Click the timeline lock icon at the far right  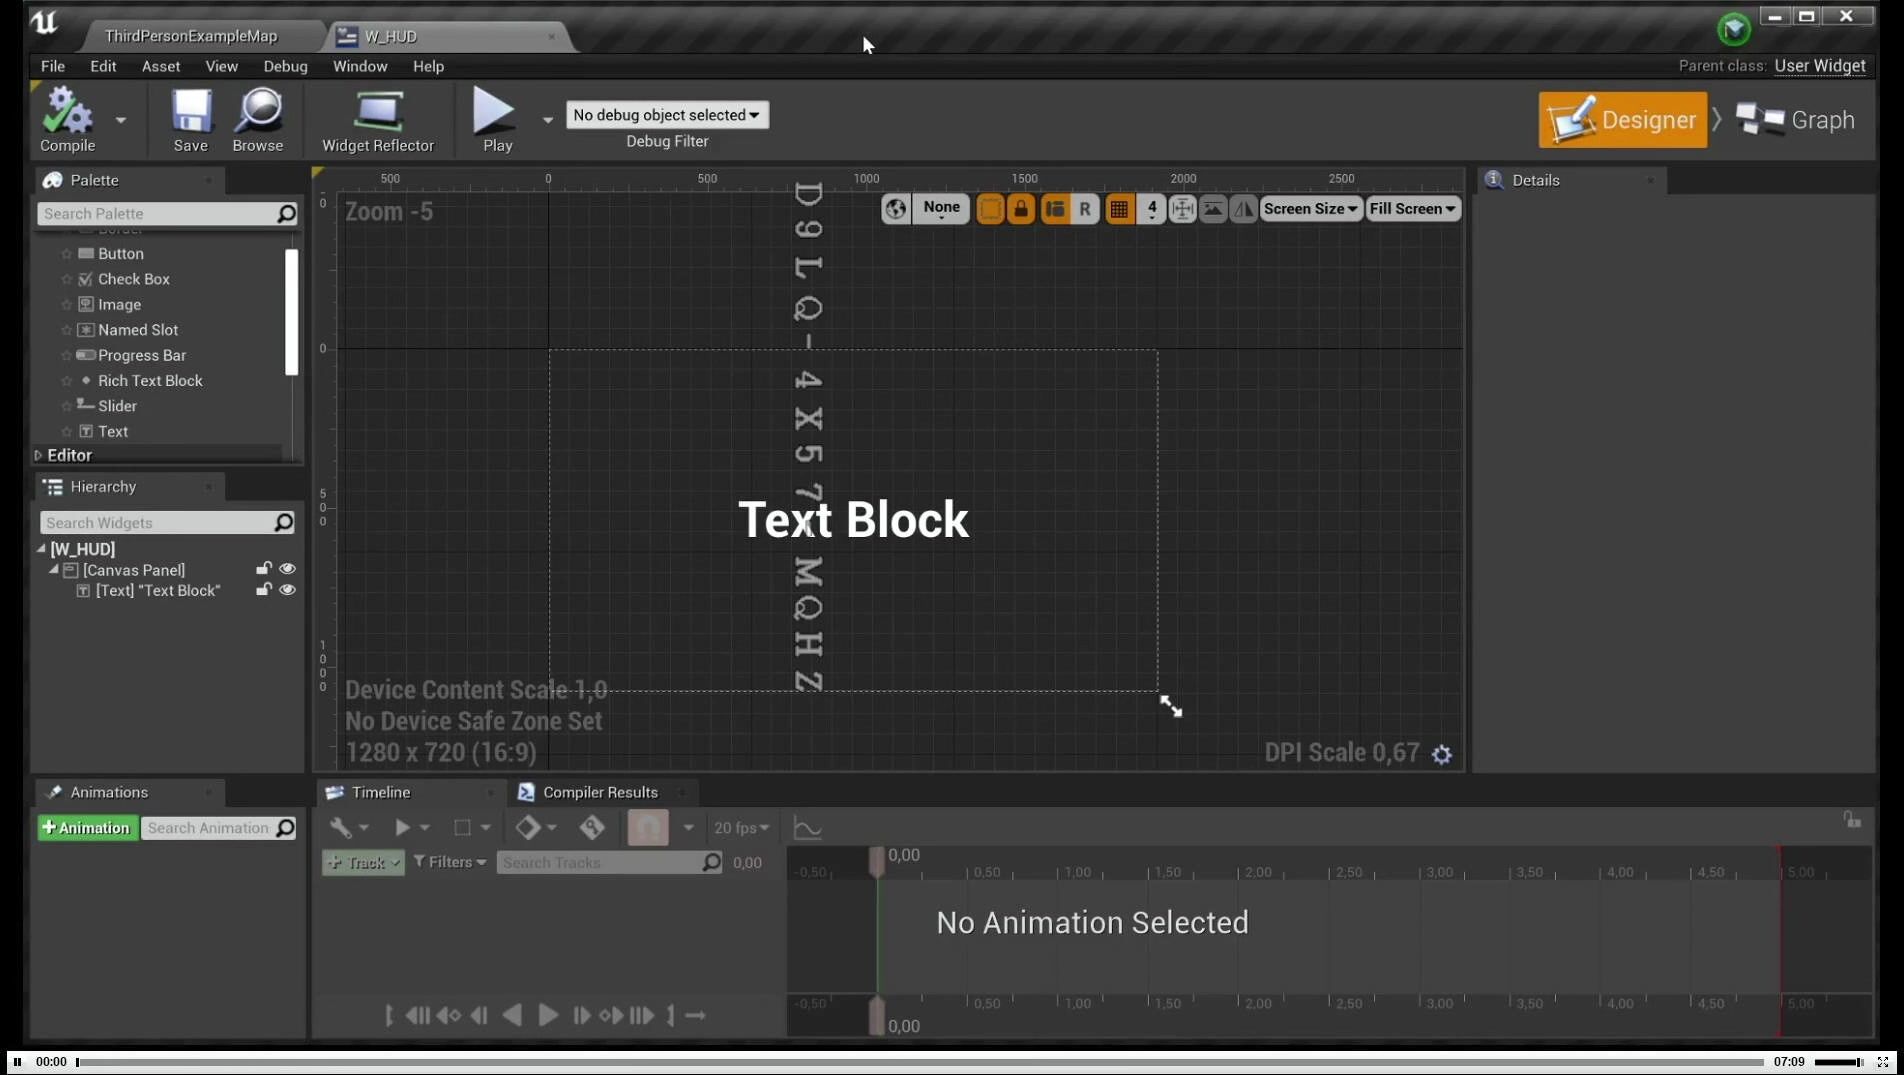1852,820
